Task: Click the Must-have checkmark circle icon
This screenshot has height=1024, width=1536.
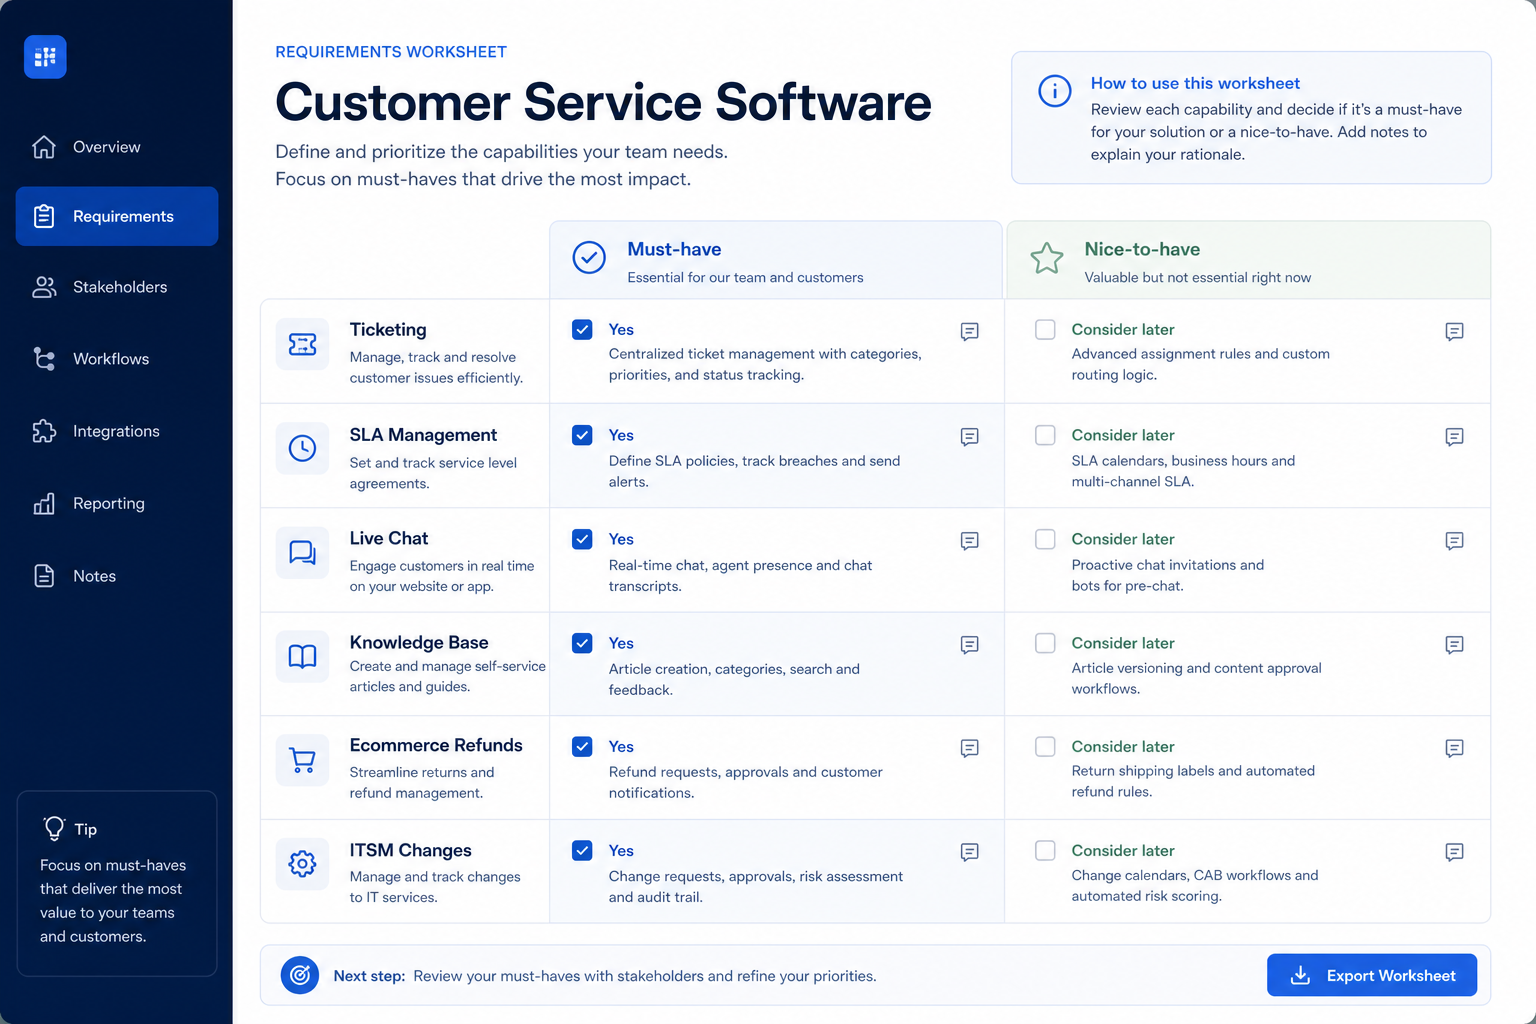Action: click(589, 257)
